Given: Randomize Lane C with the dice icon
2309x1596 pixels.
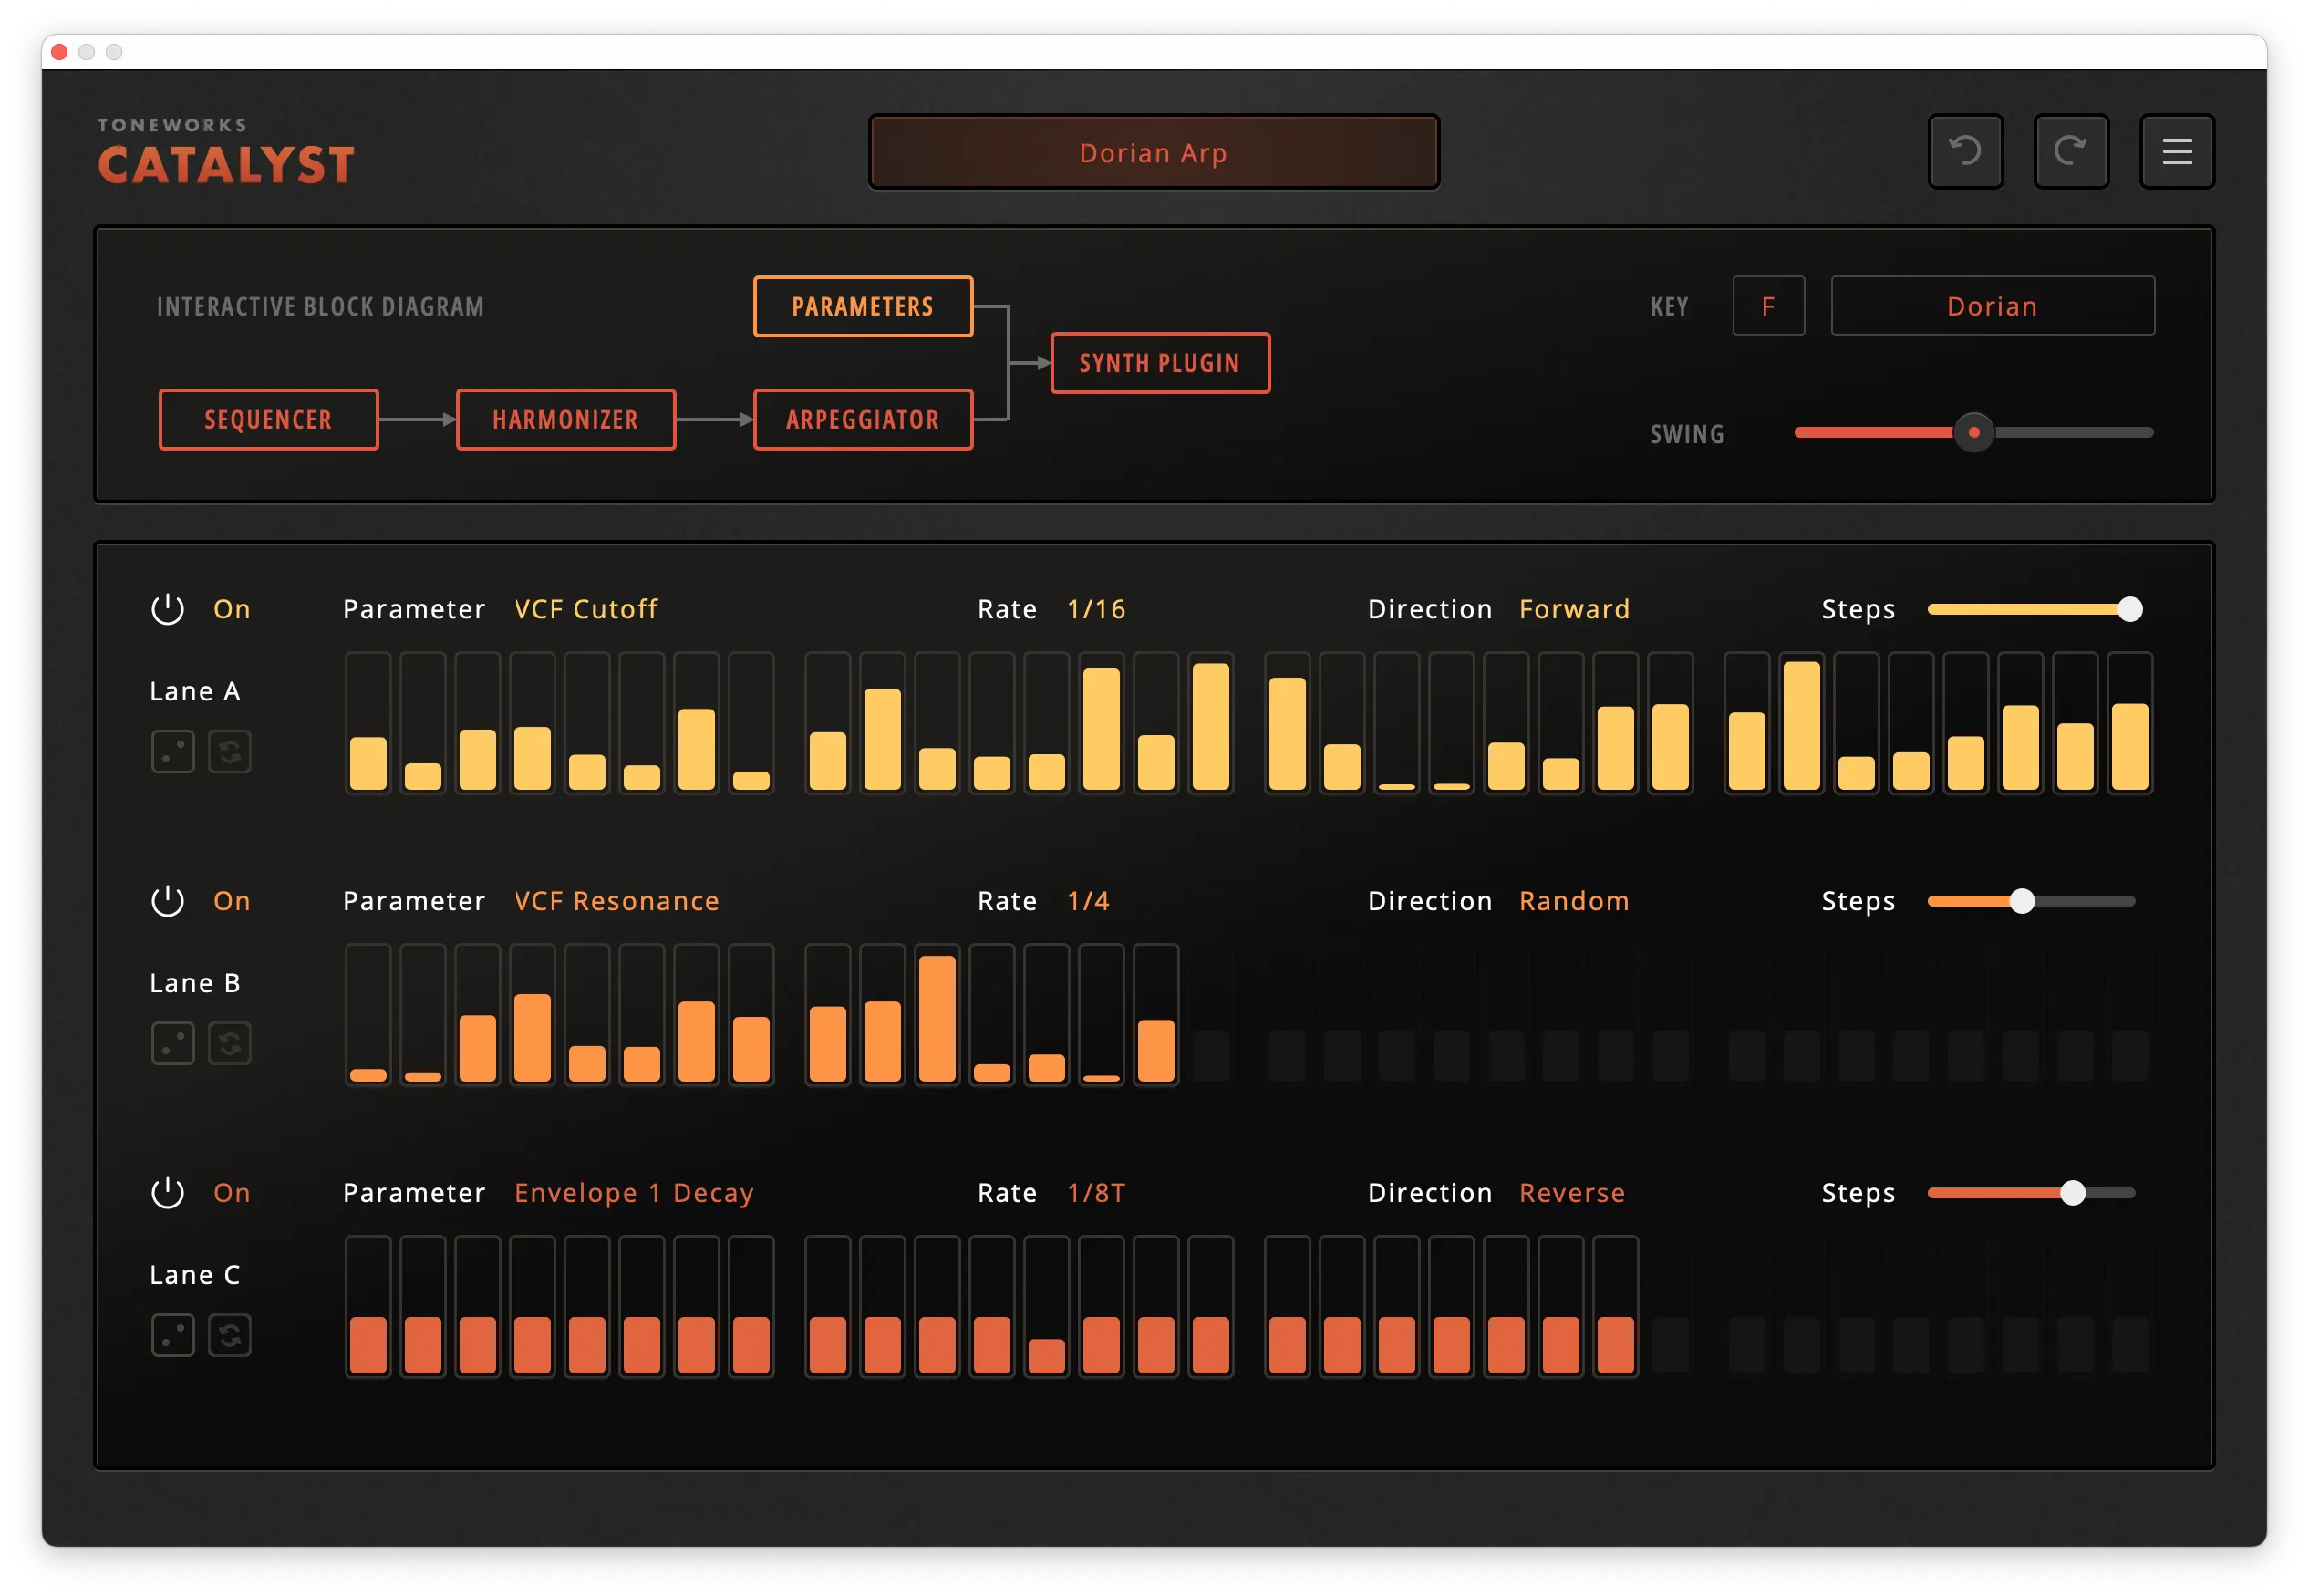Looking at the screenshot, I should point(173,1335).
